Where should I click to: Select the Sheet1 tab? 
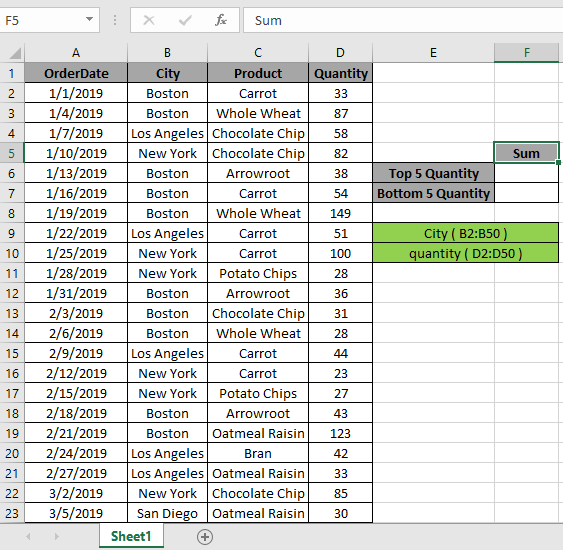coord(131,536)
